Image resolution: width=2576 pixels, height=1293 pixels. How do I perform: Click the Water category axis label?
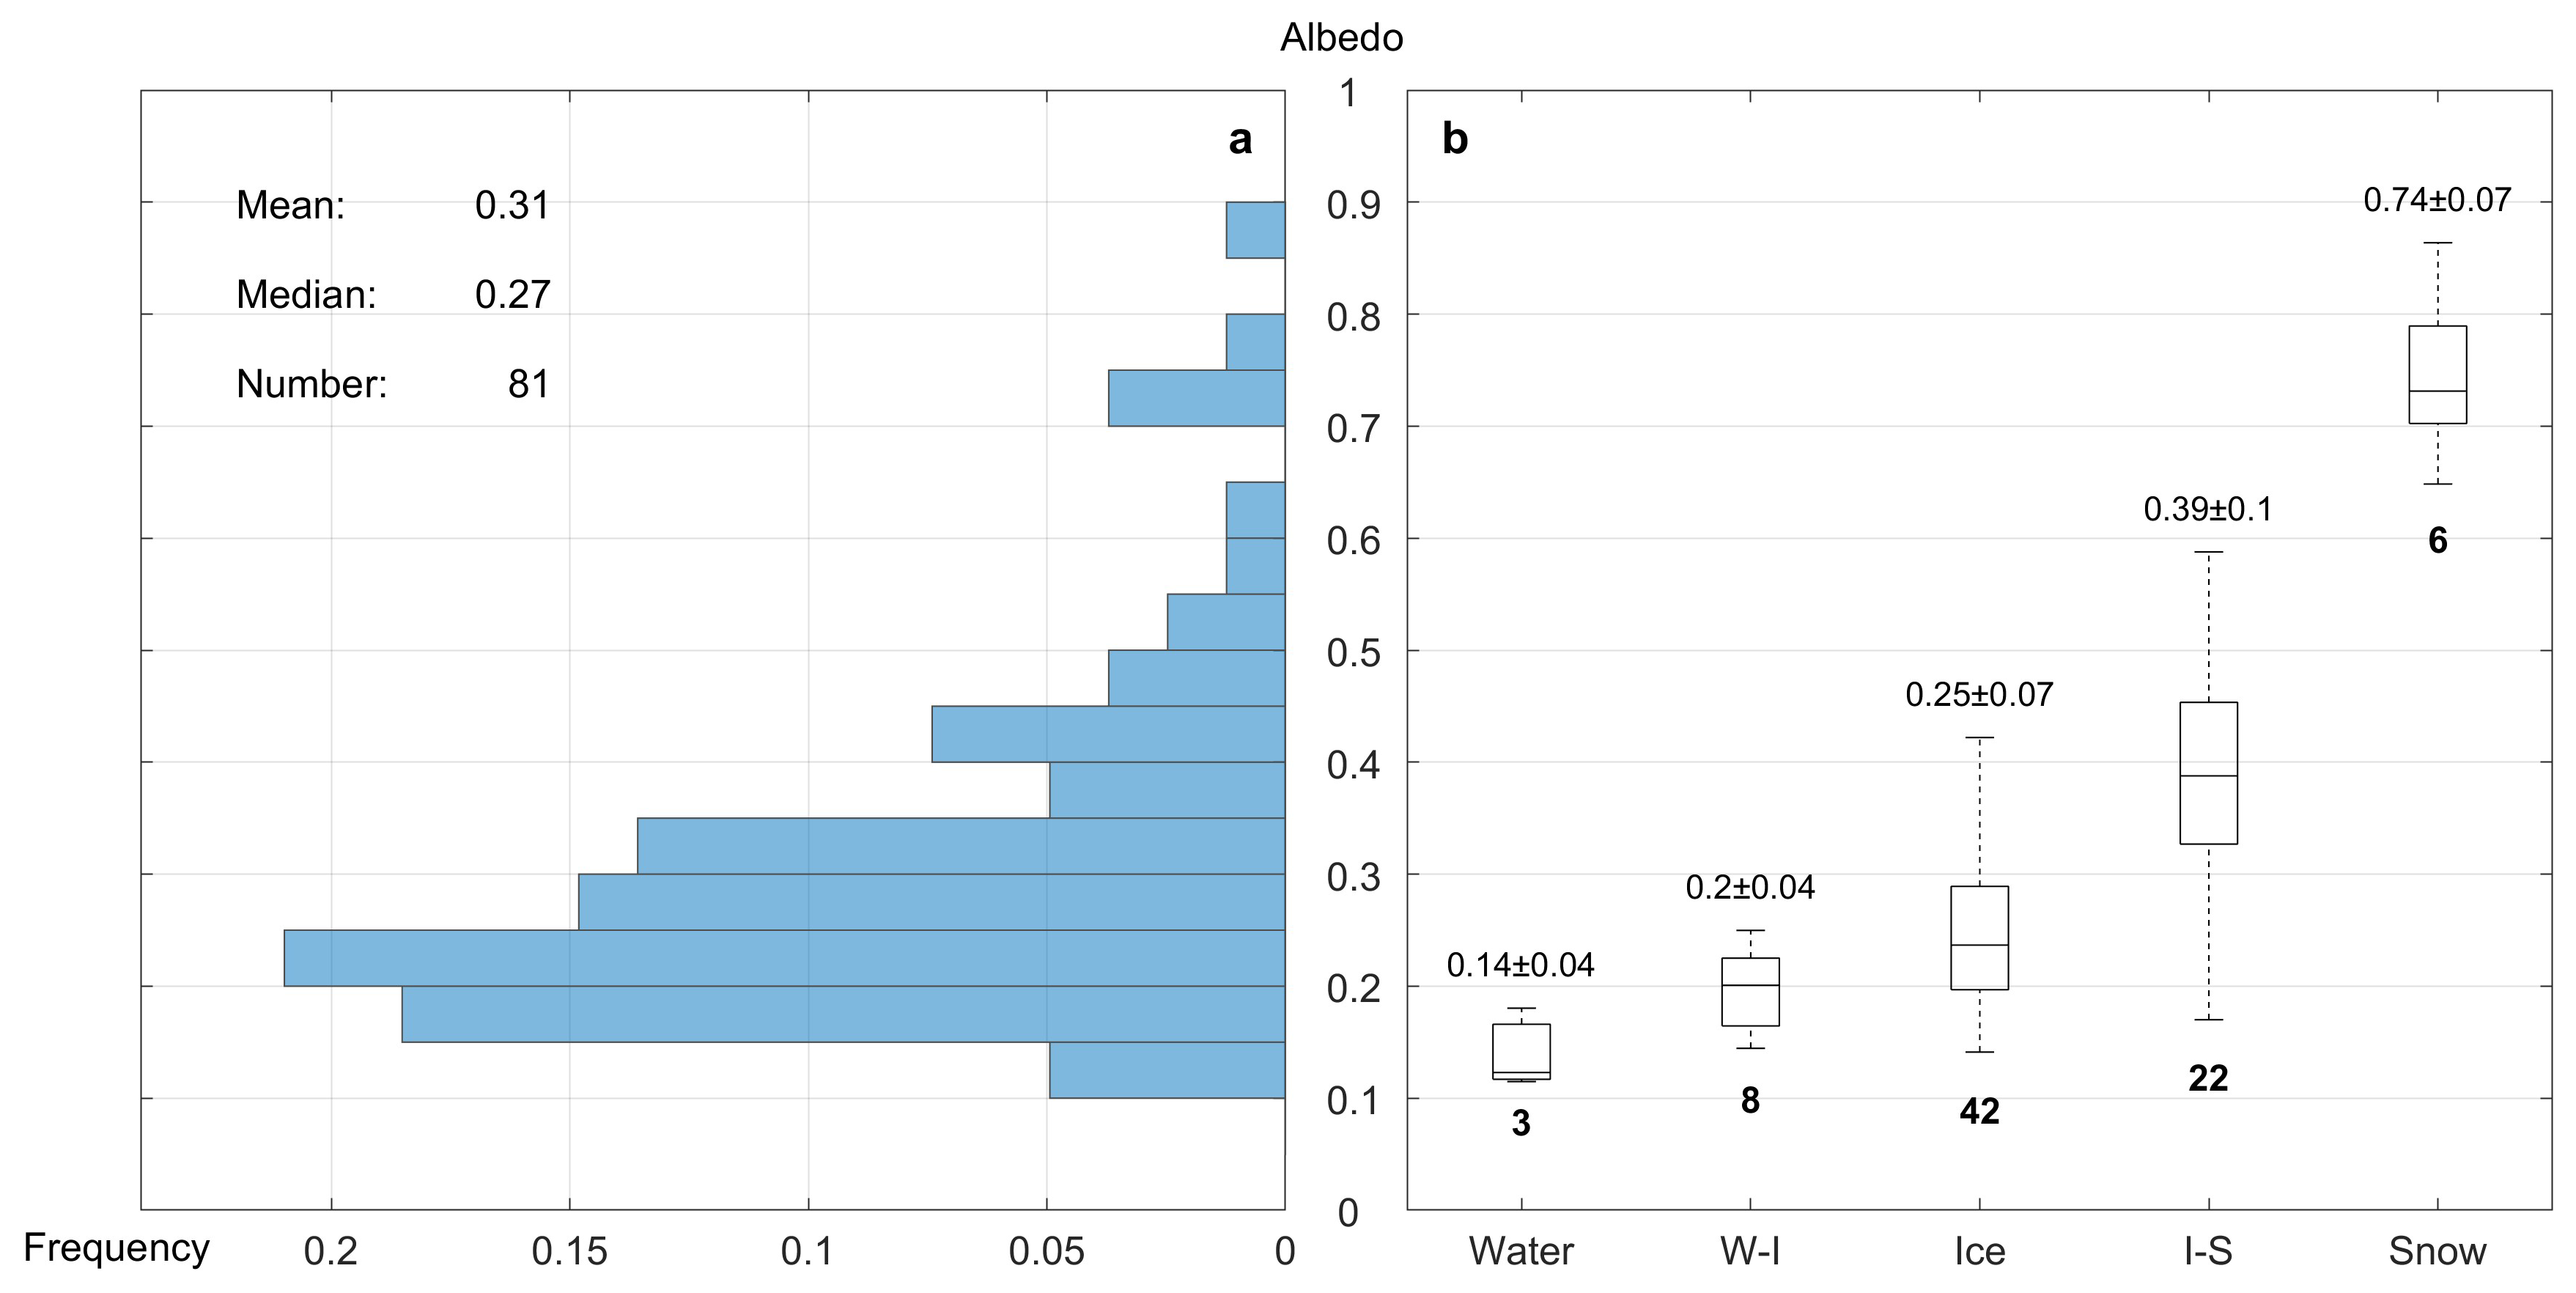tap(1521, 1251)
